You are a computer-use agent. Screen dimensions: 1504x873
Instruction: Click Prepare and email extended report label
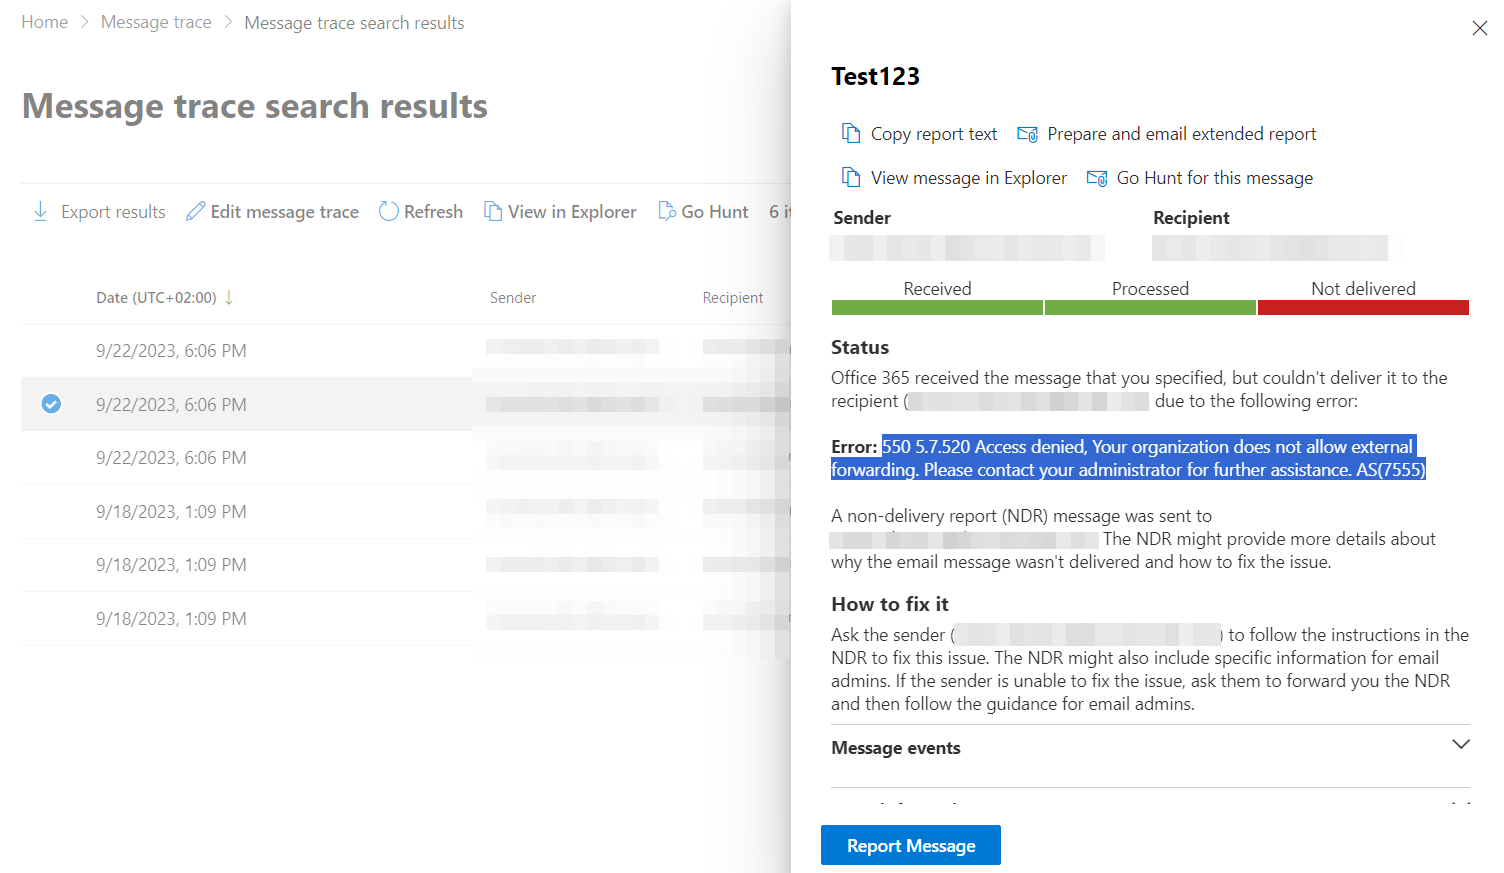coord(1182,134)
